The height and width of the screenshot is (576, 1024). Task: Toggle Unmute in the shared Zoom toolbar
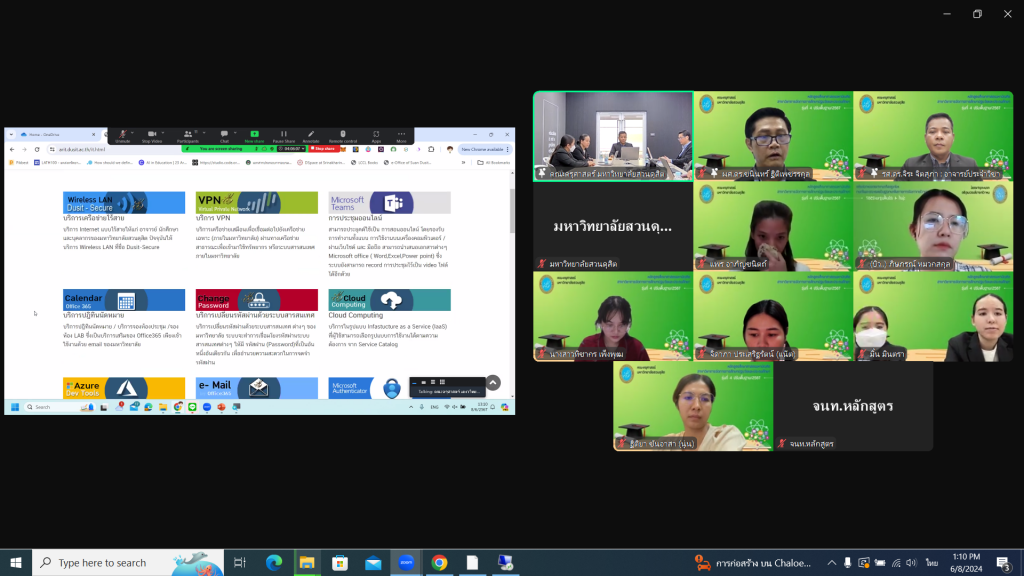point(122,135)
